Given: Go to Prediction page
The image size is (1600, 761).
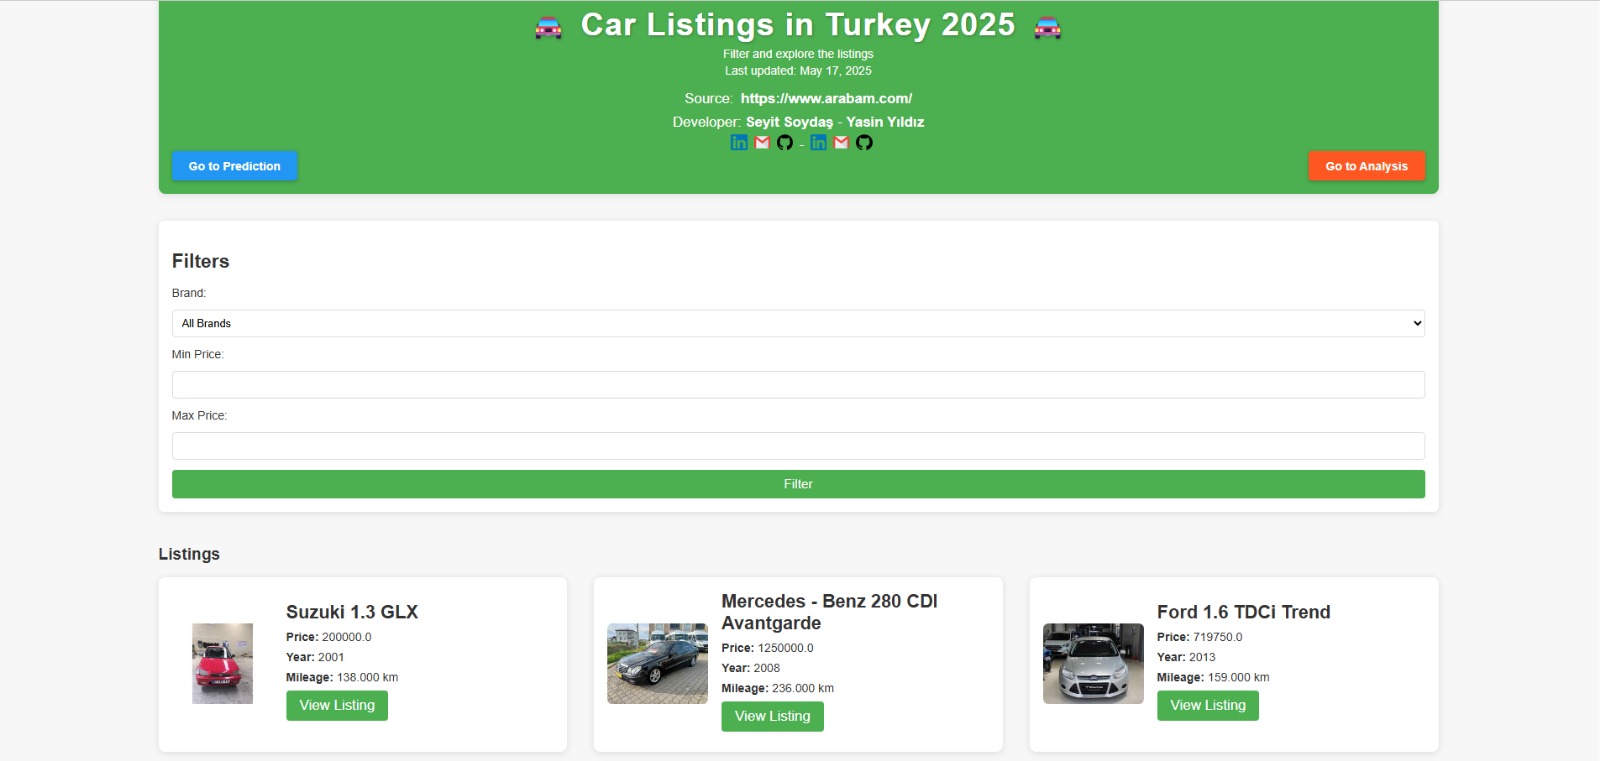Looking at the screenshot, I should pyautogui.click(x=235, y=166).
